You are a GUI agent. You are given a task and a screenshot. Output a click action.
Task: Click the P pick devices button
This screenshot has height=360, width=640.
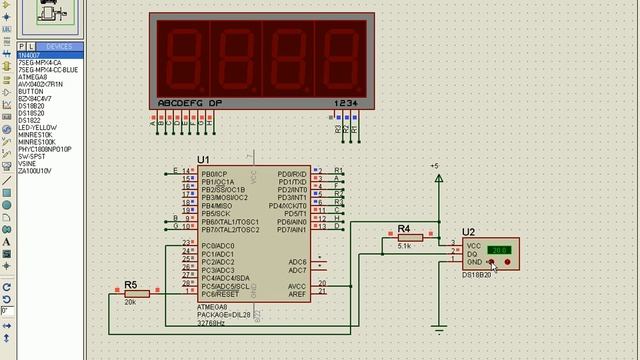tap(22, 47)
